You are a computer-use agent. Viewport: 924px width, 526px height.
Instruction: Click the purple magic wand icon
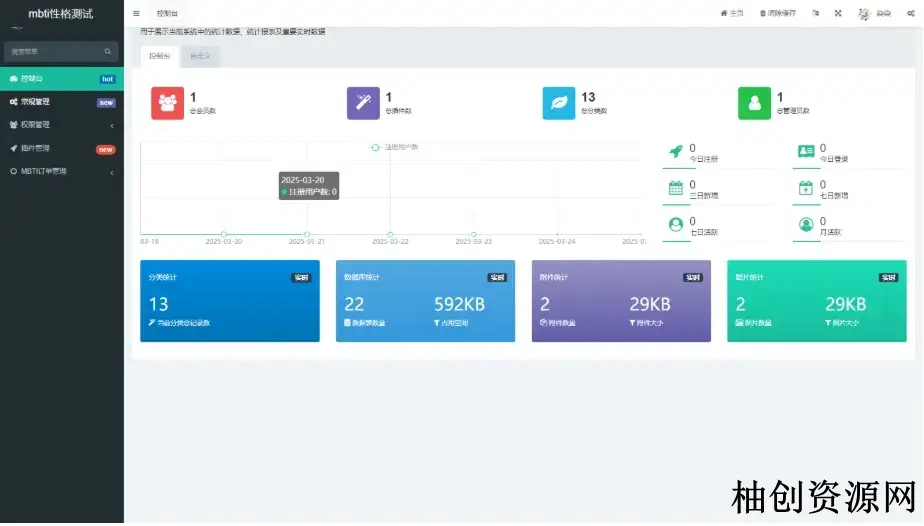click(363, 103)
